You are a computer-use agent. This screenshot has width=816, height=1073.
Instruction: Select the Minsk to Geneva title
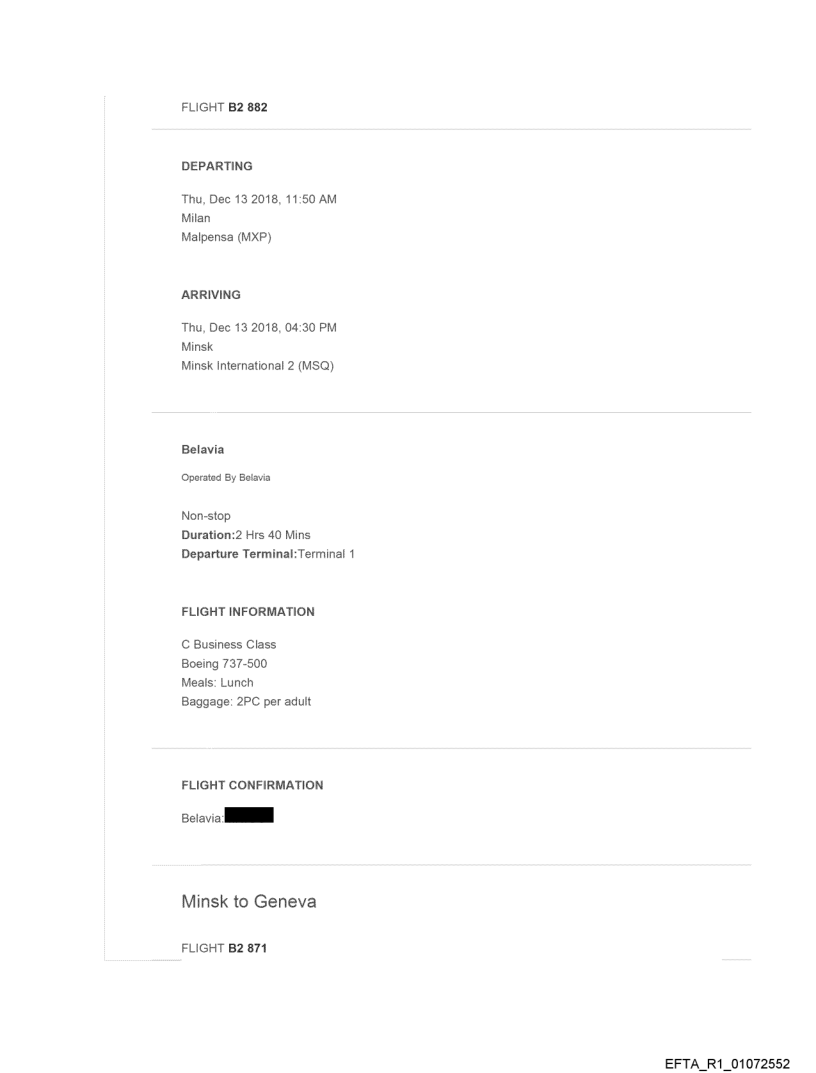click(248, 902)
